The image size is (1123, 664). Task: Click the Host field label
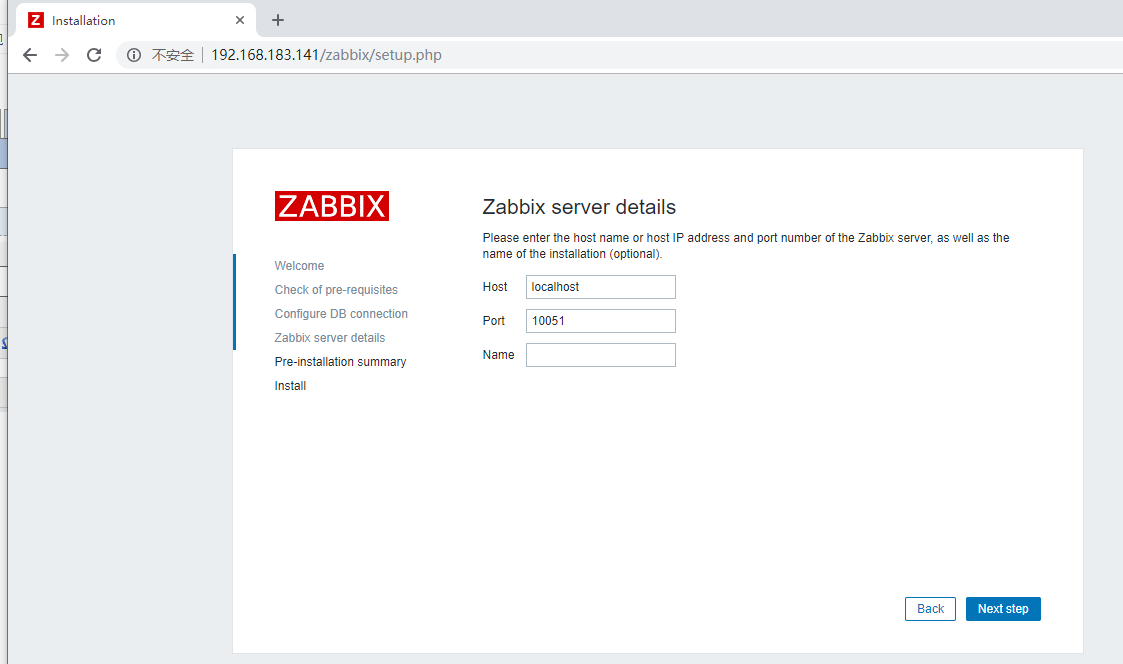(x=495, y=287)
